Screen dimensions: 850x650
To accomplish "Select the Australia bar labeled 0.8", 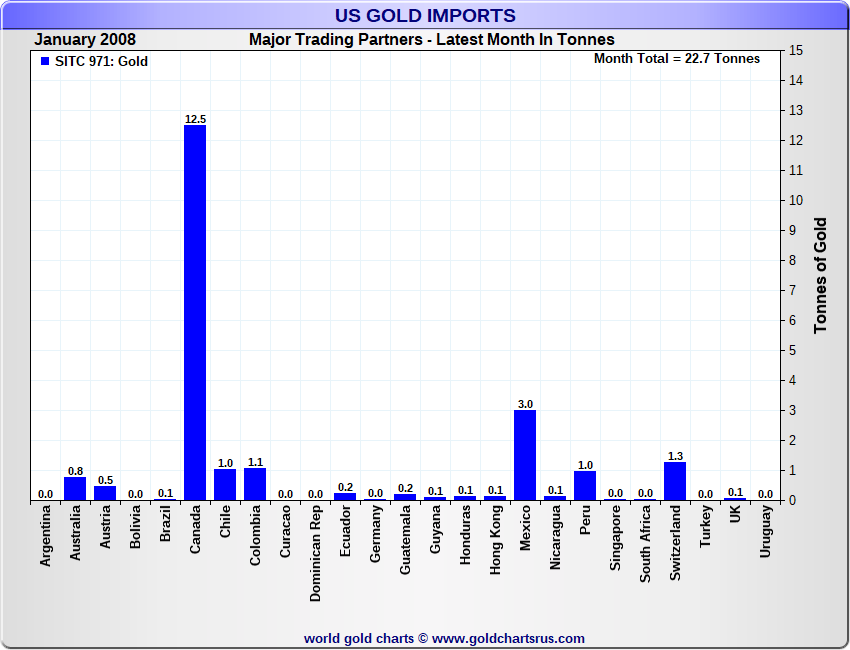I will [75, 489].
